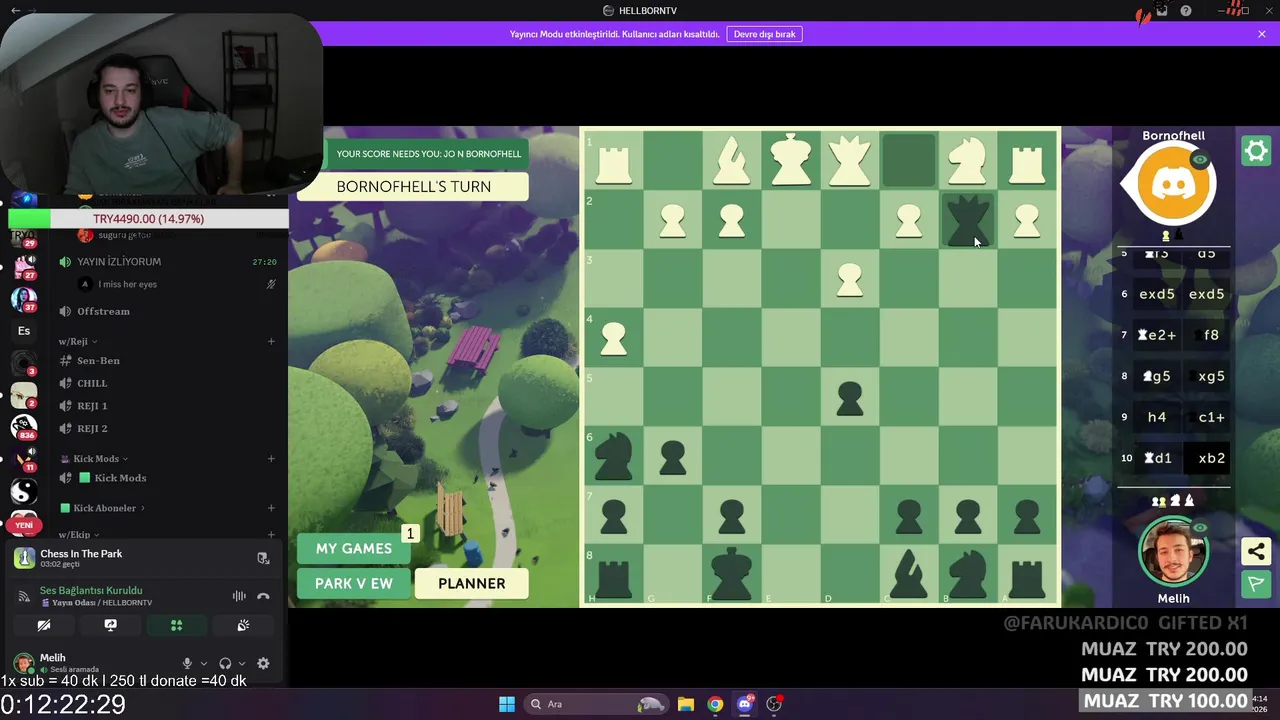Select the black king on f8
This screenshot has width=1280, height=720.
[731, 575]
